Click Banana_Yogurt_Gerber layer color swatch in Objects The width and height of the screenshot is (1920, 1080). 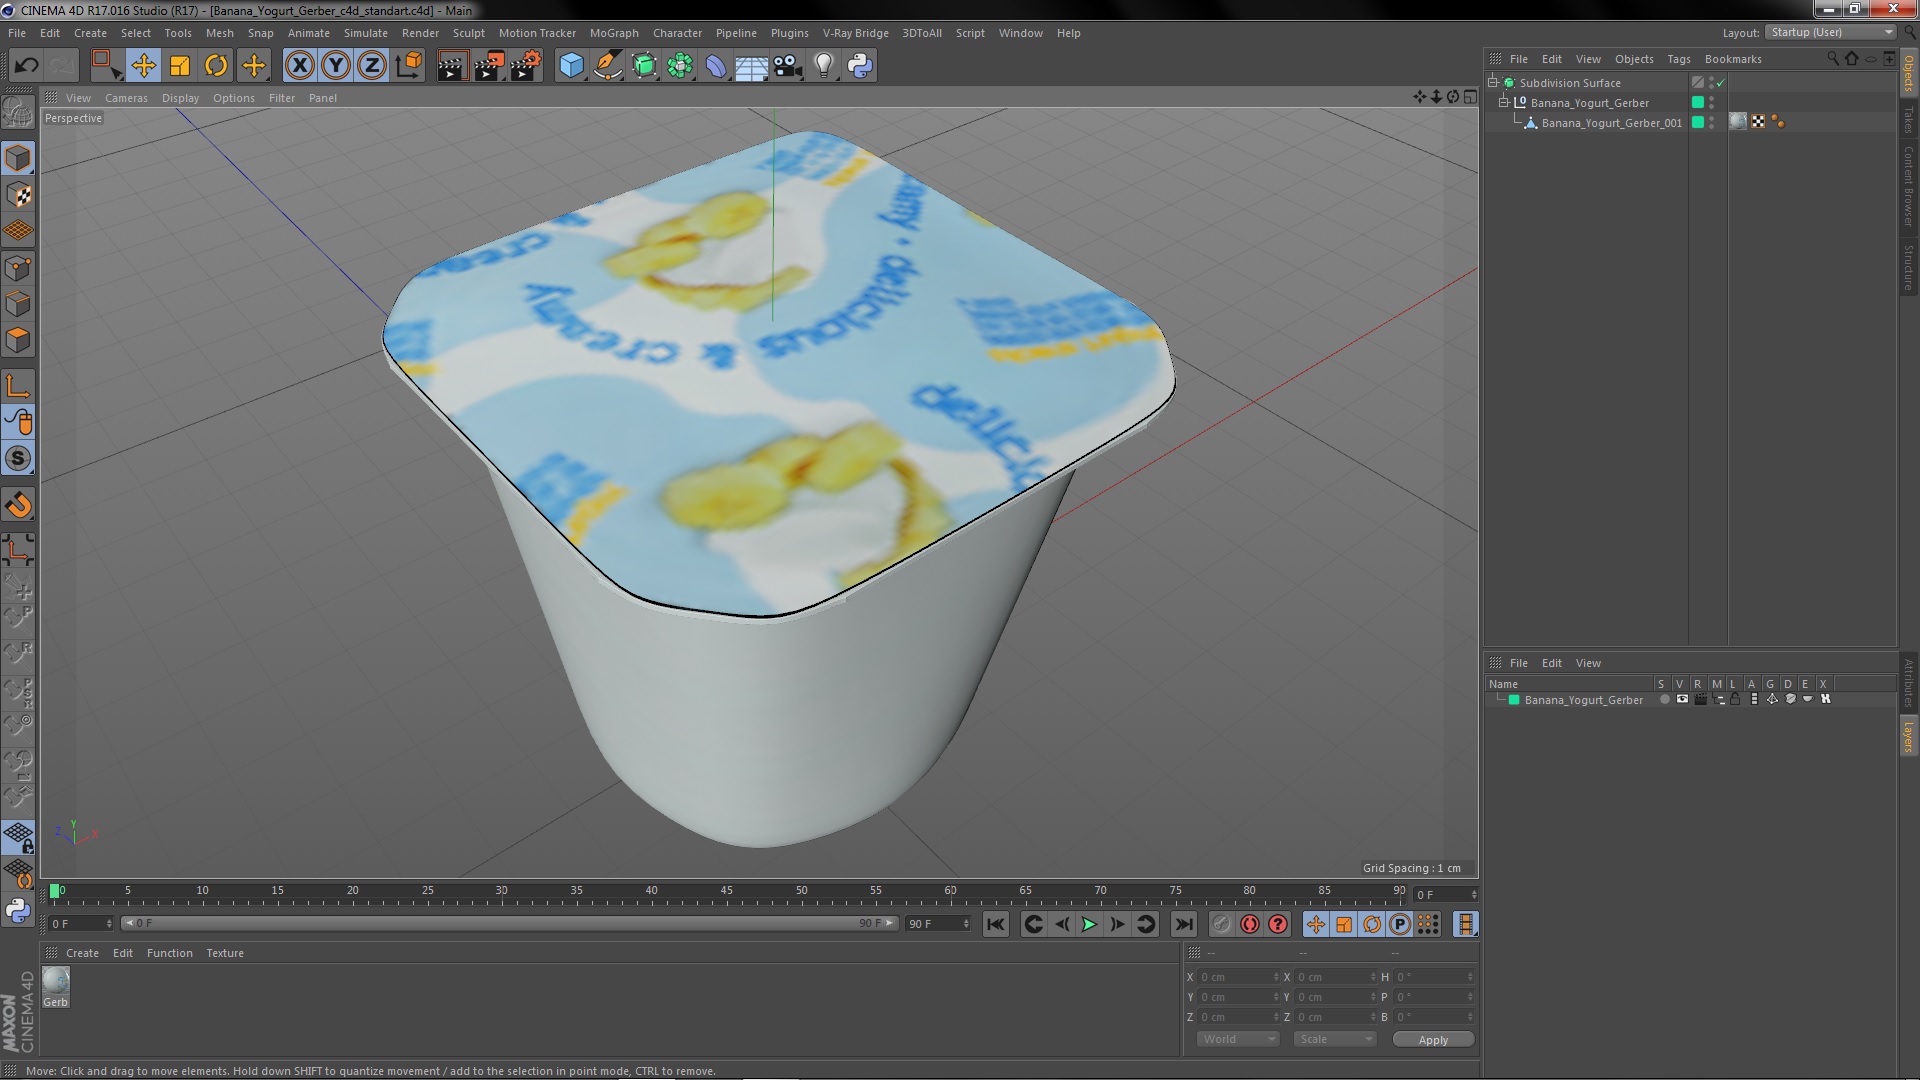tap(1697, 103)
